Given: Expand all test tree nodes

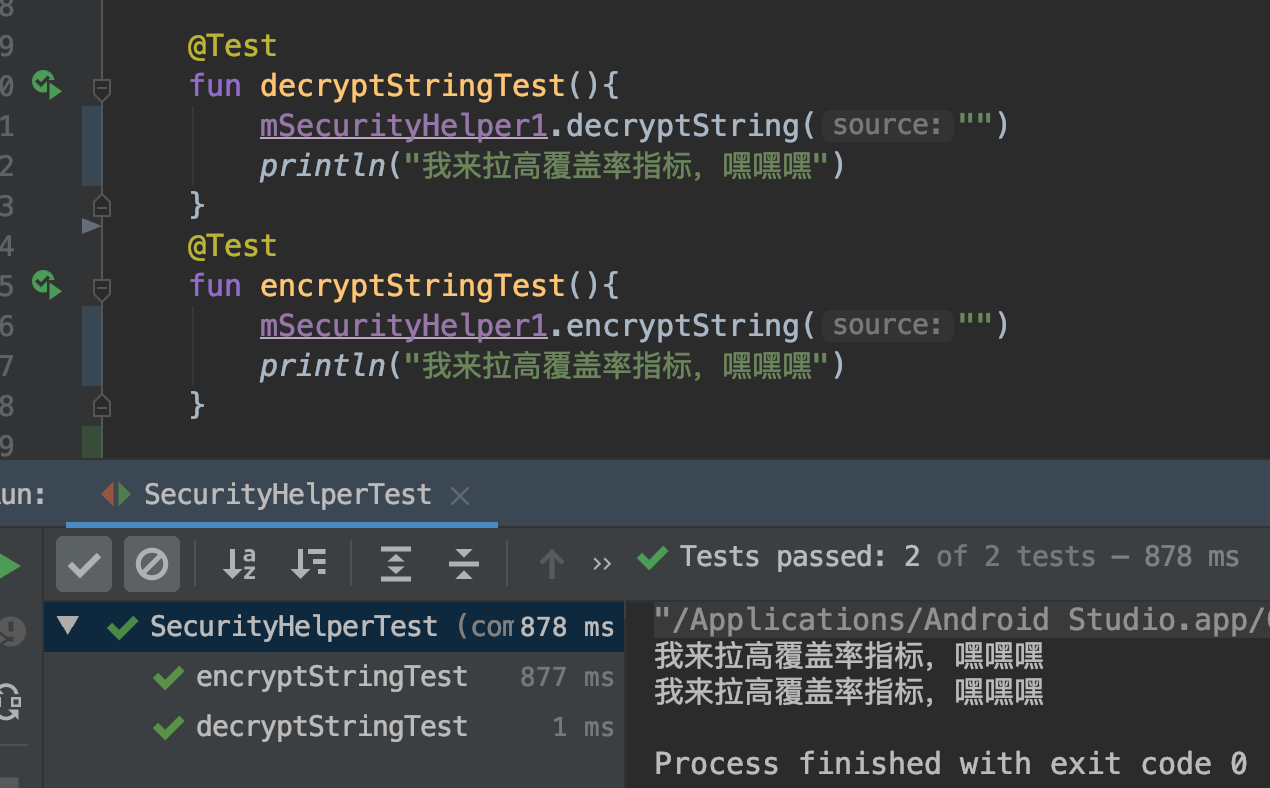Looking at the screenshot, I should tap(396, 565).
